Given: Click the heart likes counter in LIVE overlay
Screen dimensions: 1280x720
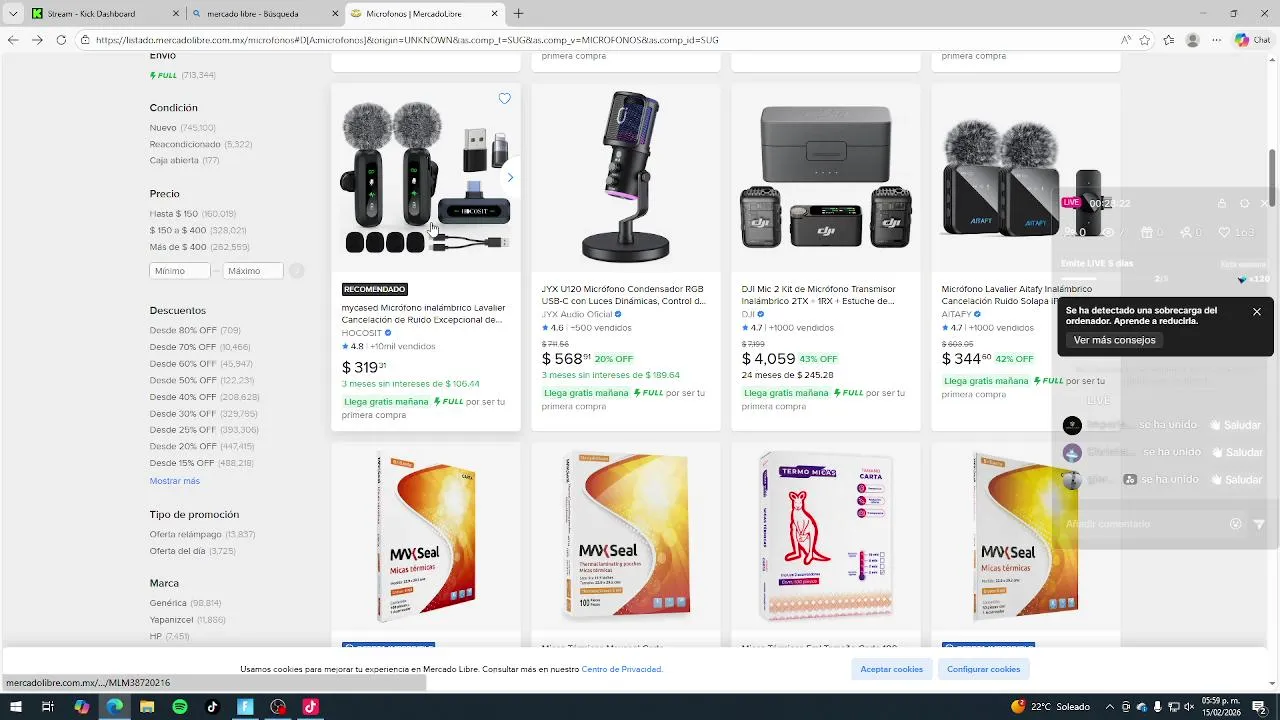Looking at the screenshot, I should click(x=1236, y=232).
